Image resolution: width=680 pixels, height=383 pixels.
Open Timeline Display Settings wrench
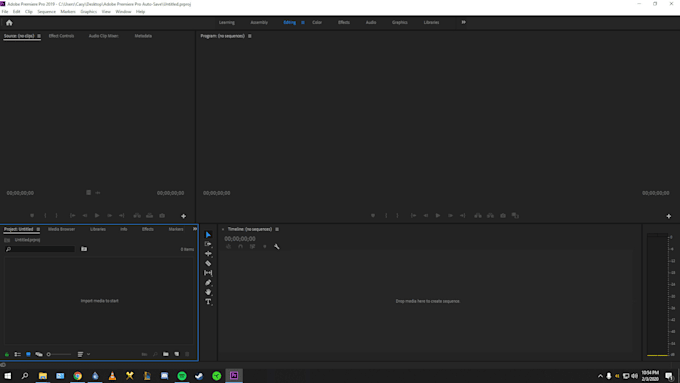pyautogui.click(x=277, y=246)
